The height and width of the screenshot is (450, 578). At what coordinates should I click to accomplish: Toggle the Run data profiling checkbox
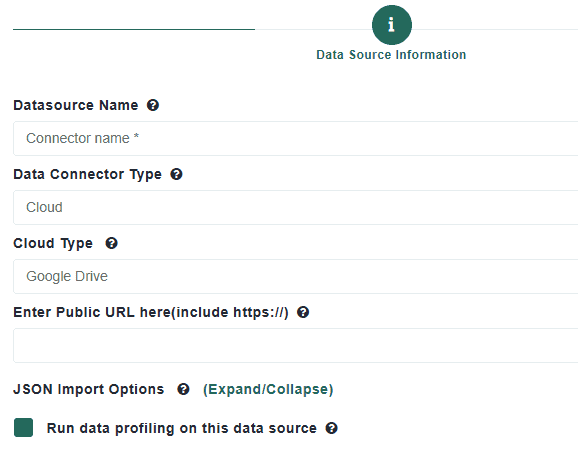coord(24,428)
